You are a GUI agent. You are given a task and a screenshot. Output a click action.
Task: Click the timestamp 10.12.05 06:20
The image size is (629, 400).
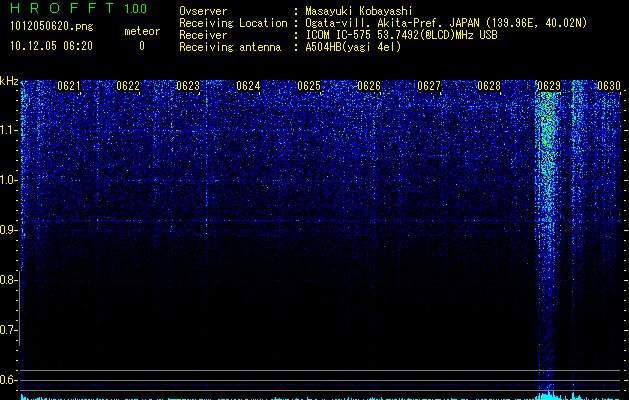pyautogui.click(x=51, y=46)
